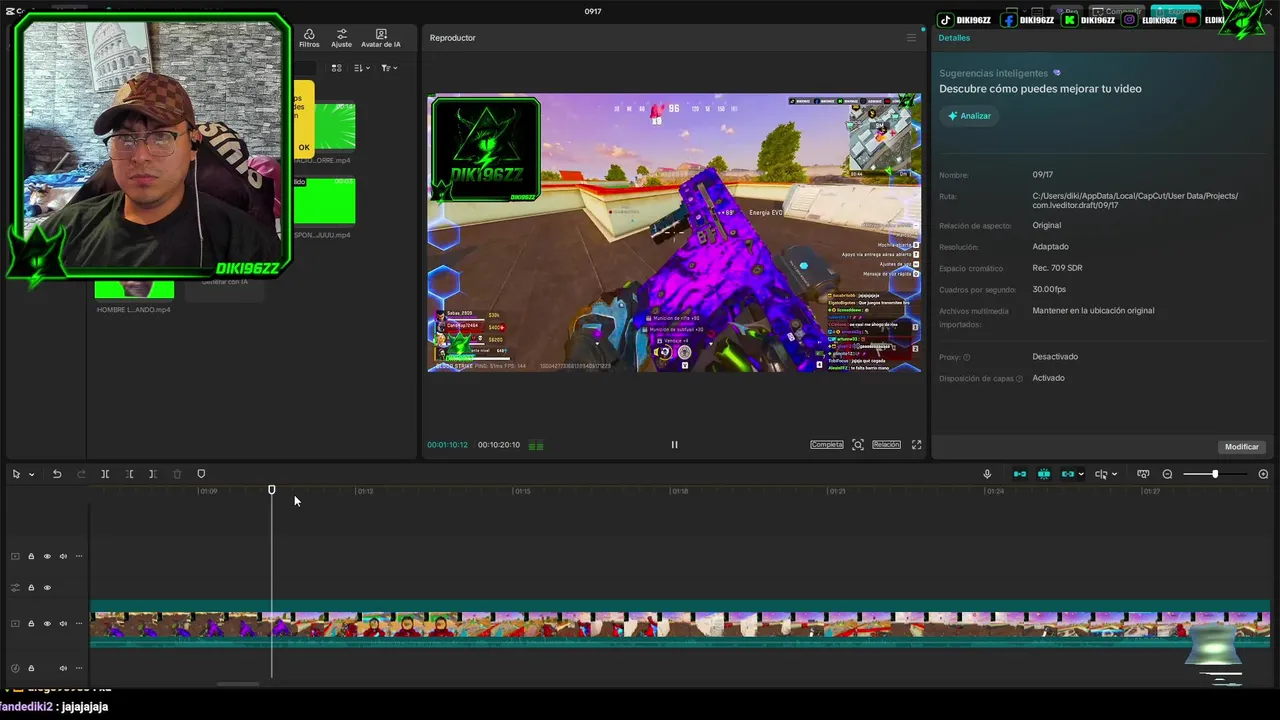Undo the last edit
This screenshot has width=1280, height=720.
tap(57, 474)
